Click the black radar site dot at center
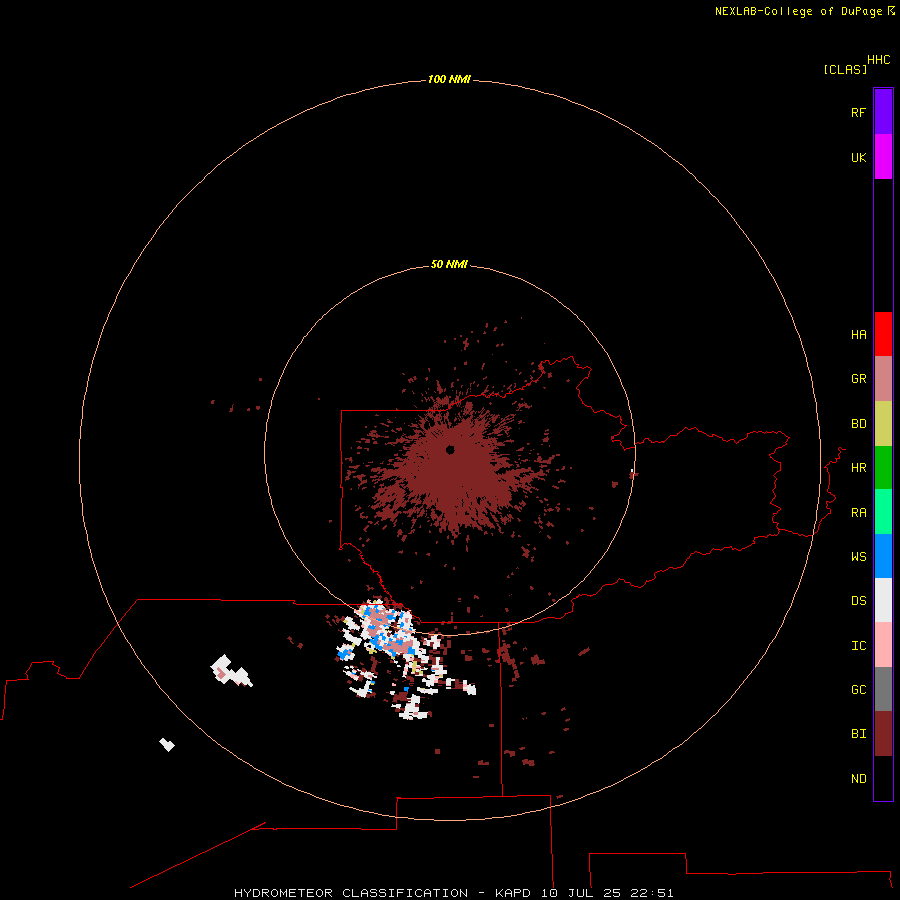Image resolution: width=900 pixels, height=900 pixels. tap(450, 449)
